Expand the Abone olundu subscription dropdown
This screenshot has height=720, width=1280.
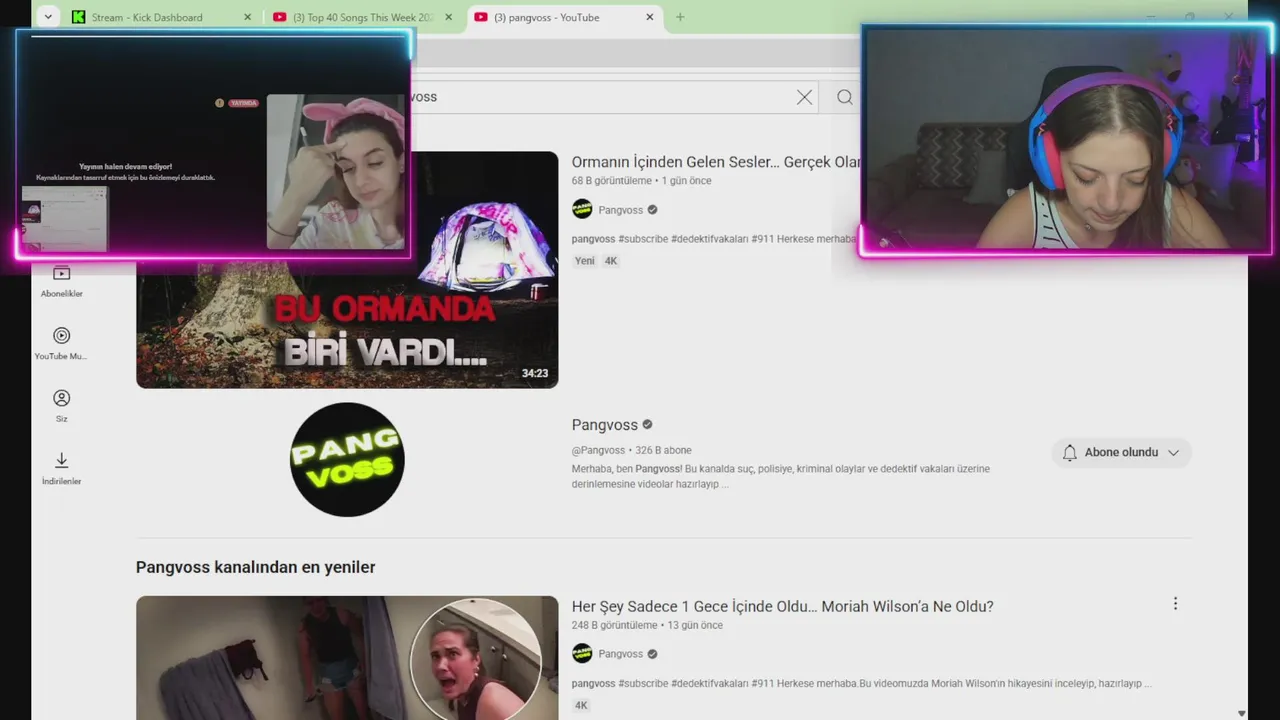1173,453
